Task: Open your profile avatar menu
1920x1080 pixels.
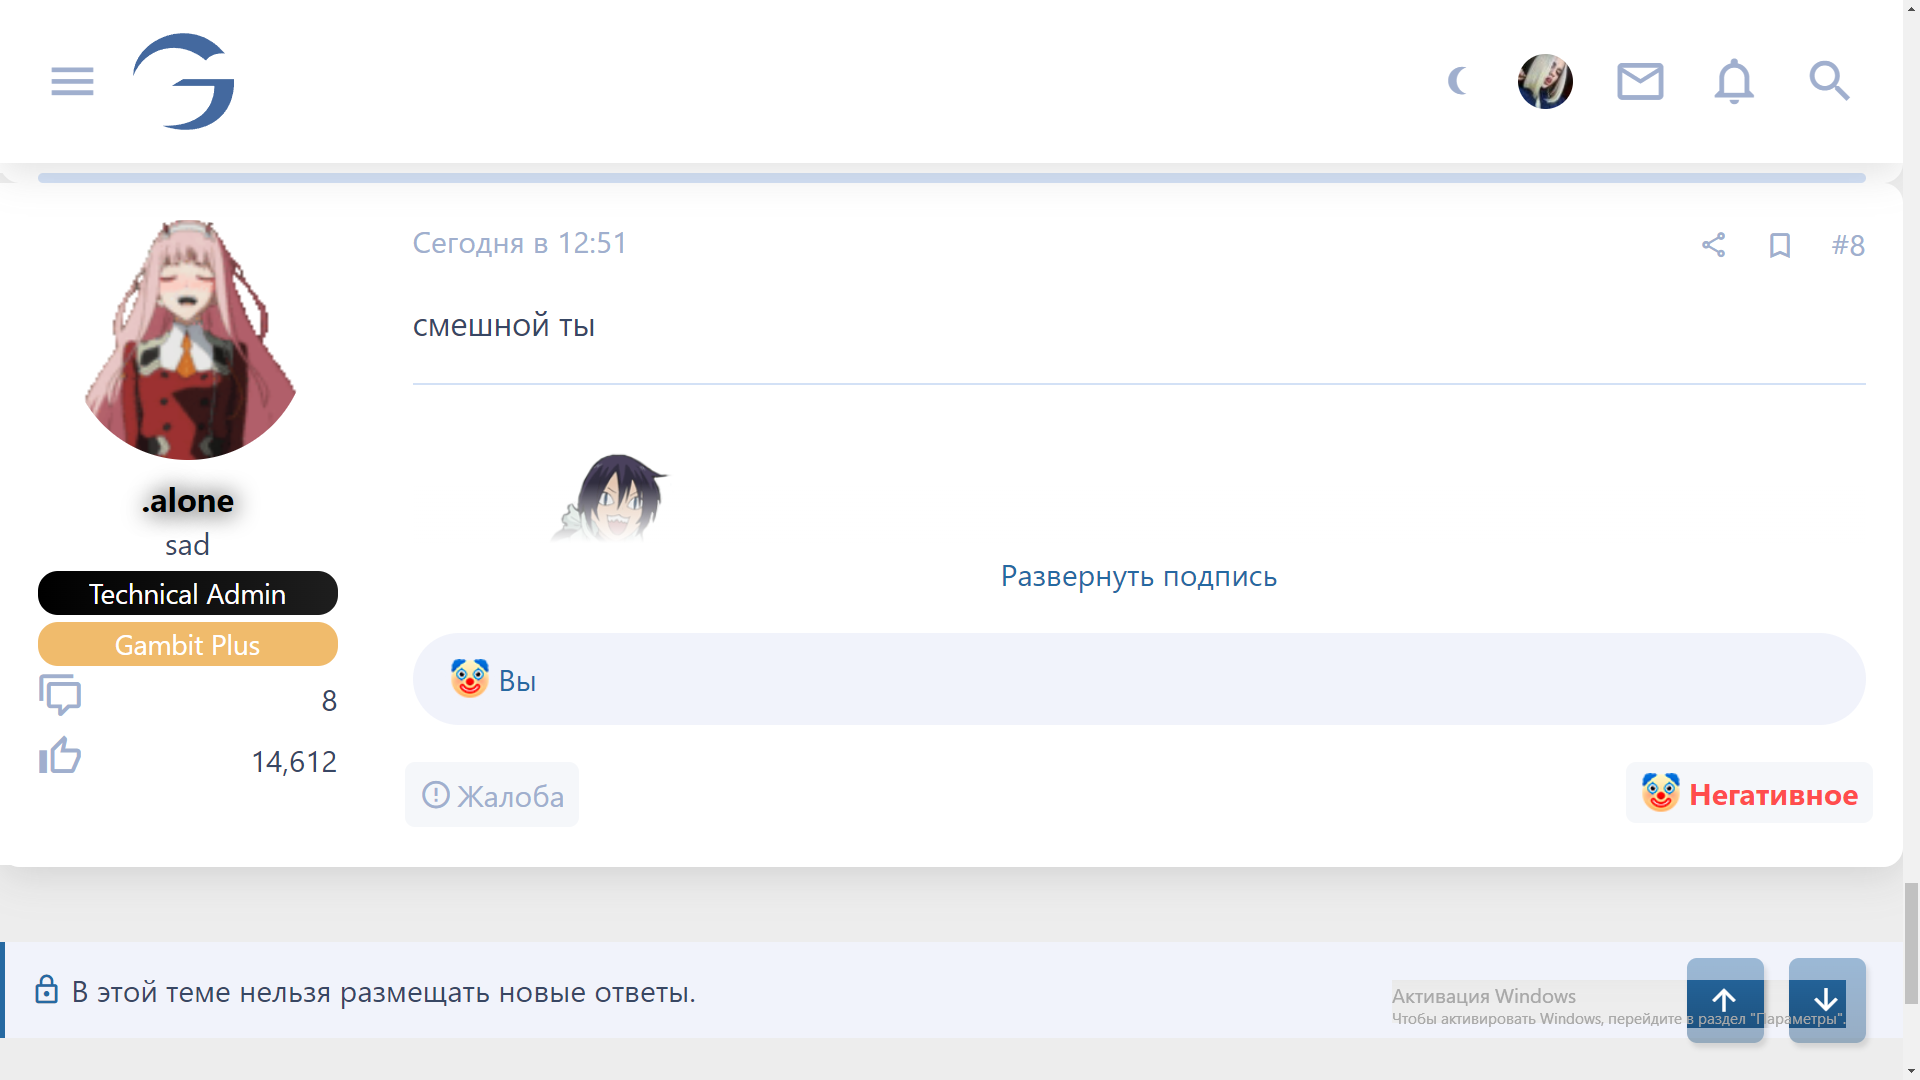Action: 1545,81
